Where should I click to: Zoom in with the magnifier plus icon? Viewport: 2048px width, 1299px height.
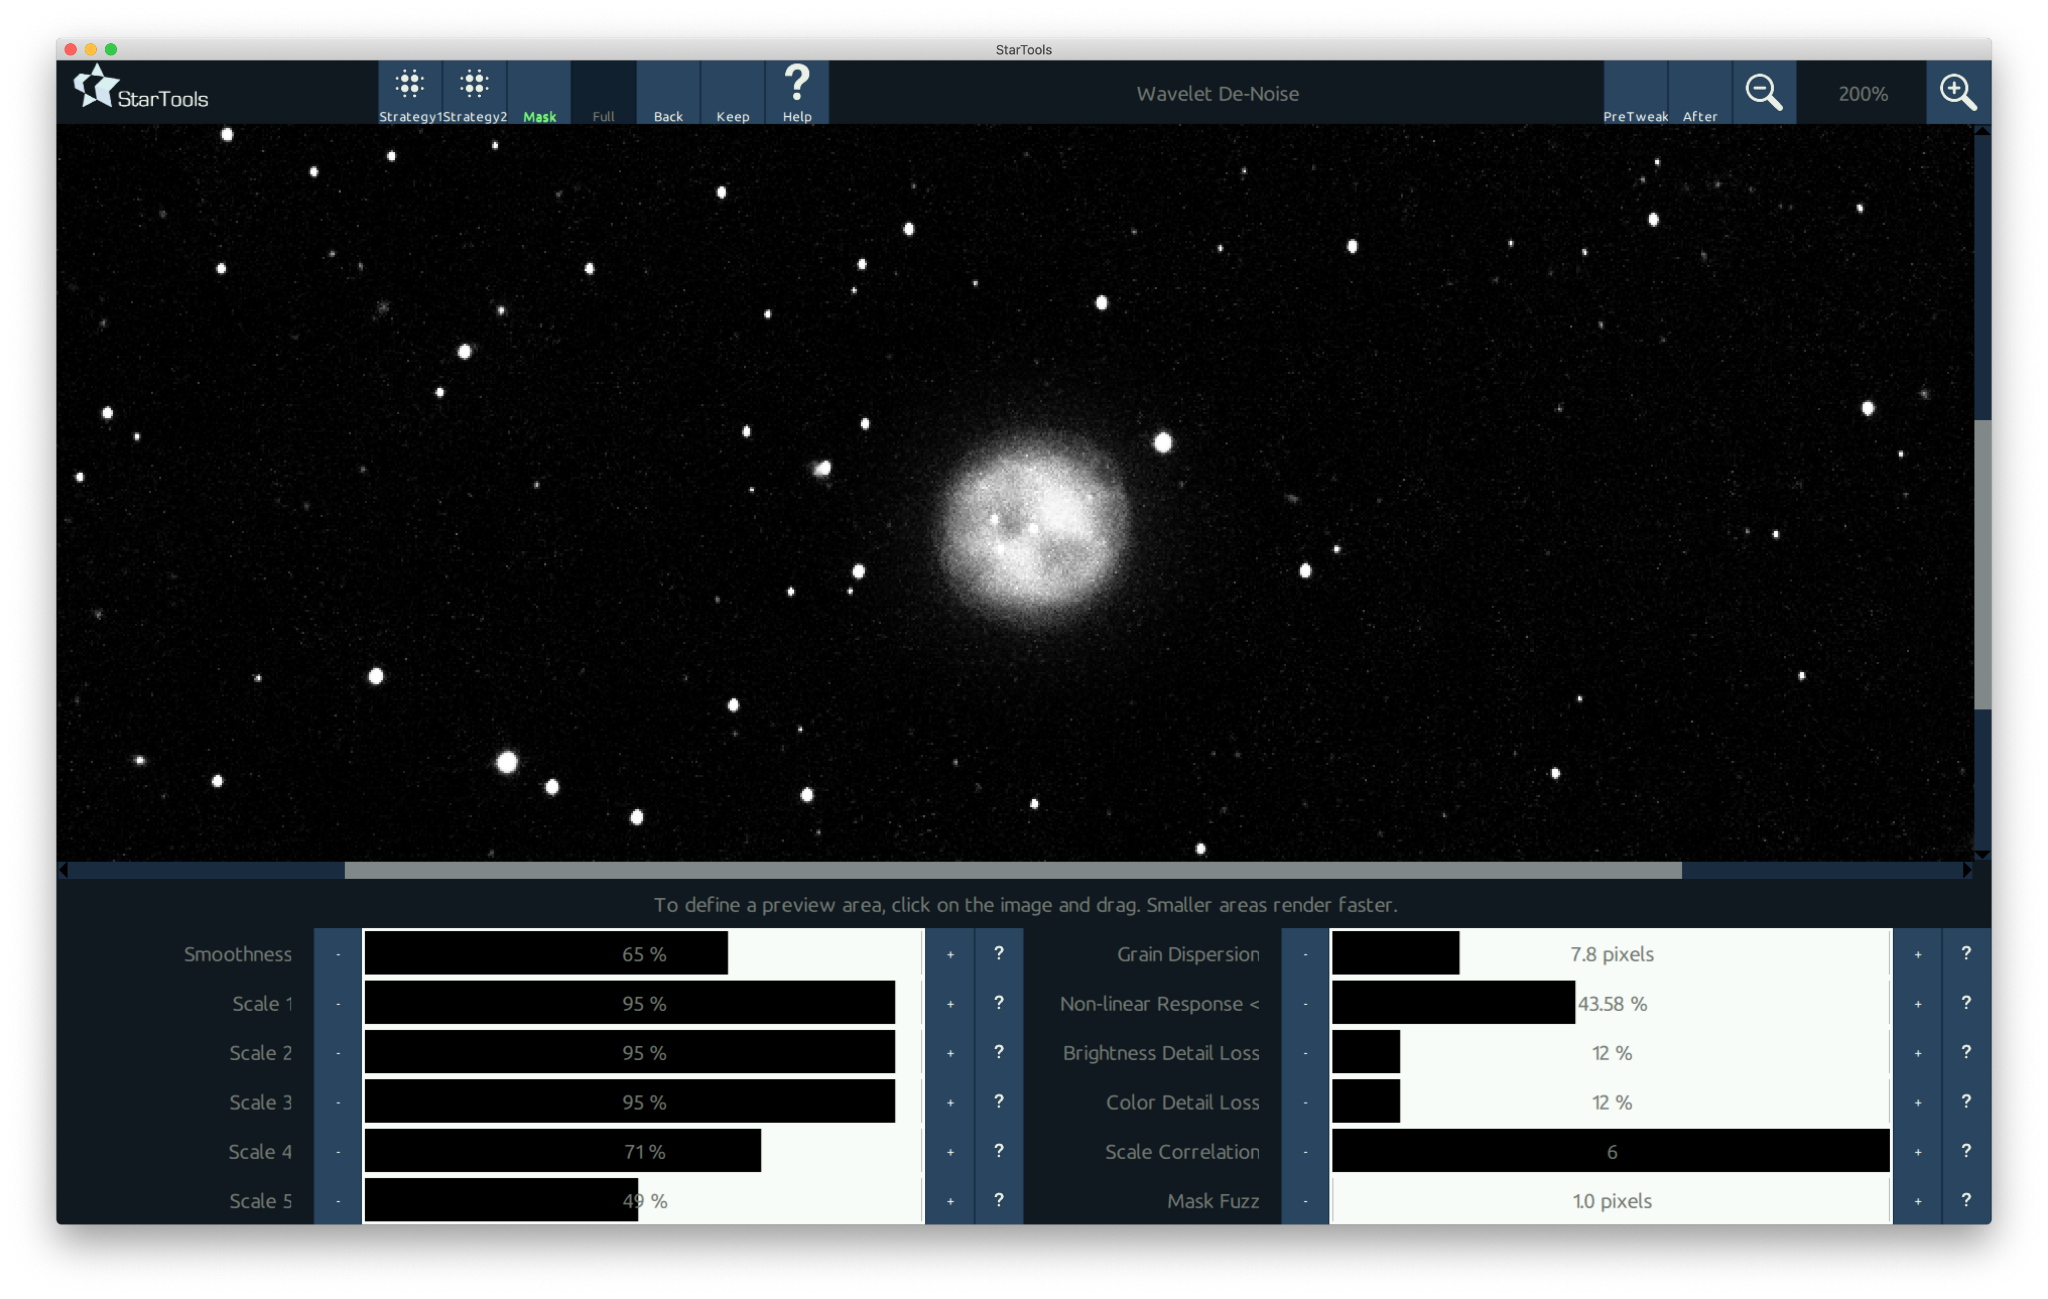click(1957, 93)
